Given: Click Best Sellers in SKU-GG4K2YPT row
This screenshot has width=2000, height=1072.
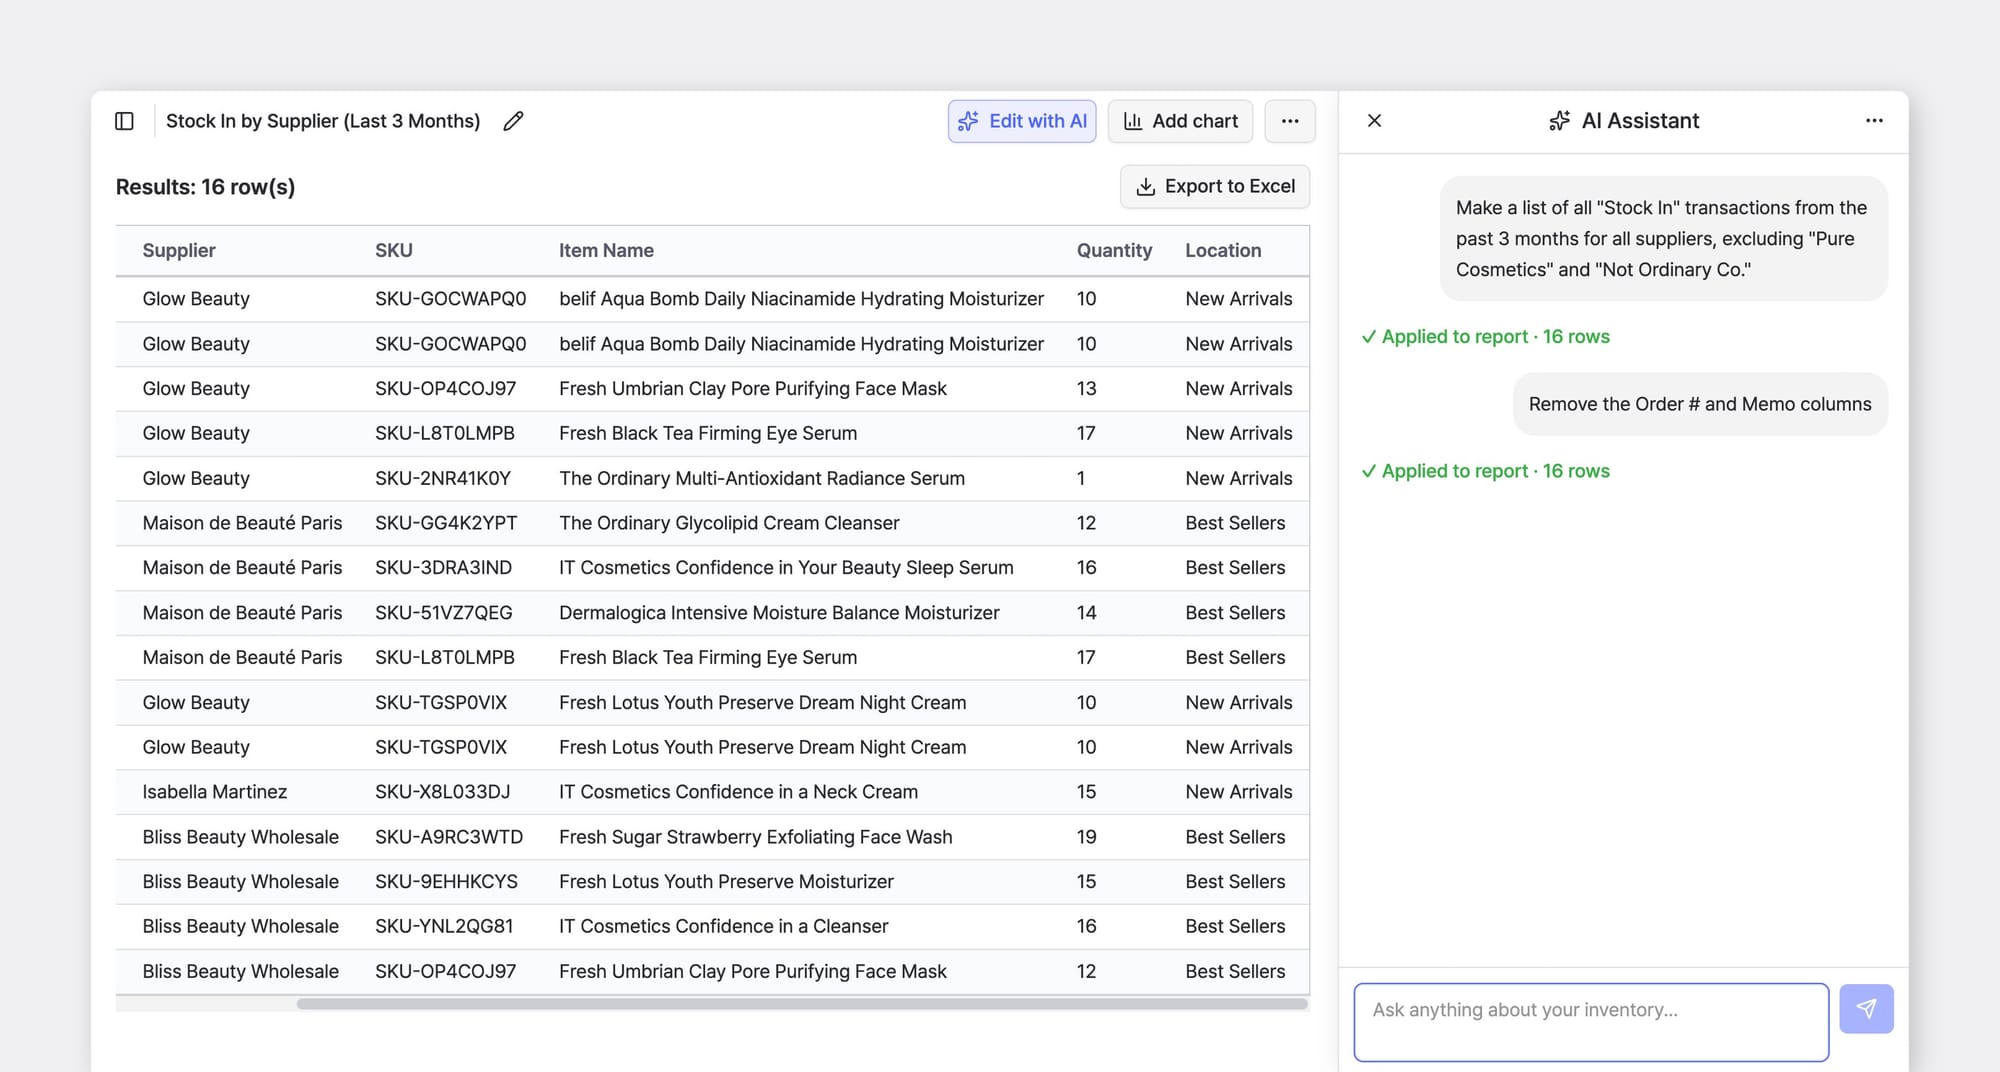Looking at the screenshot, I should click(1235, 523).
